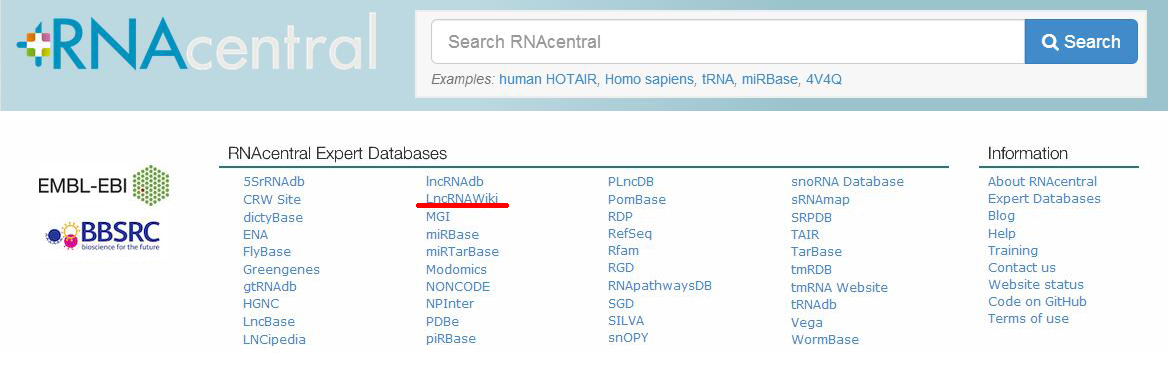The image size is (1168, 378).
Task: Open the ENA database link
Action: tap(256, 234)
